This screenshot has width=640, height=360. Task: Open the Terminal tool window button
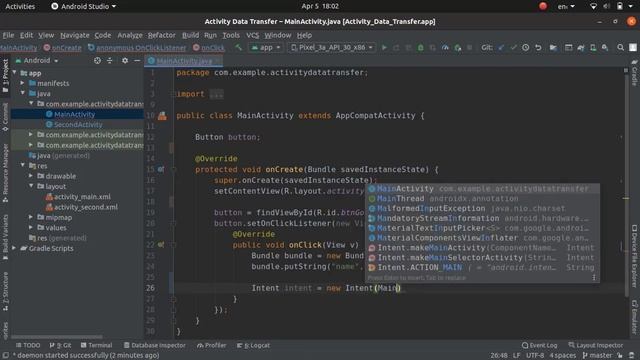pos(96,345)
